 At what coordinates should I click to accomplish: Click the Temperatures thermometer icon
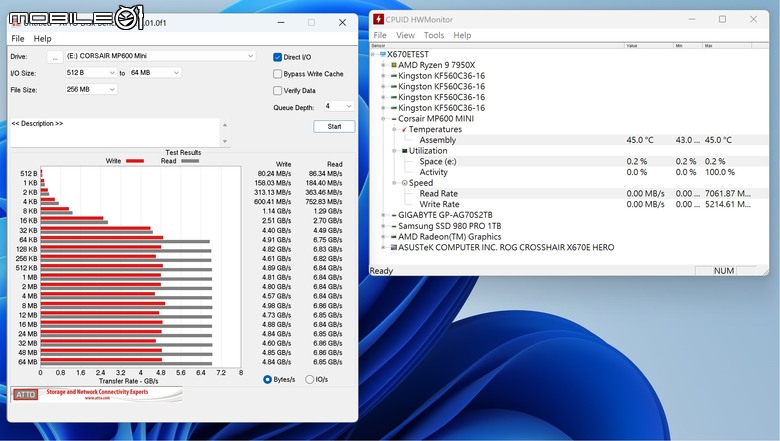[x=404, y=129]
